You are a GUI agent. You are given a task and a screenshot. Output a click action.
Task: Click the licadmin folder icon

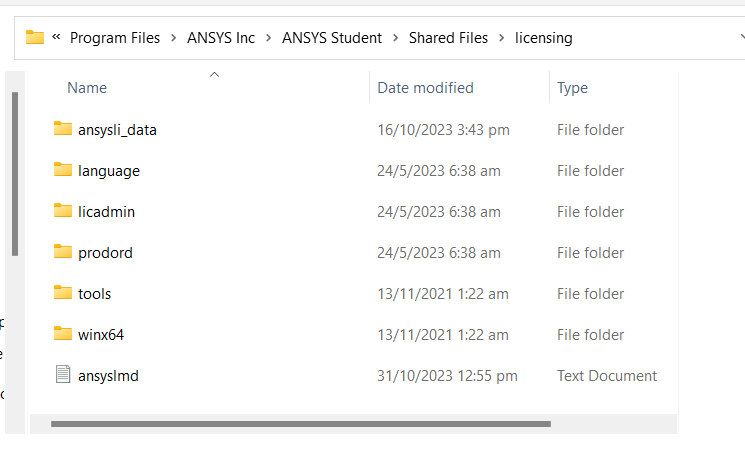pos(63,211)
